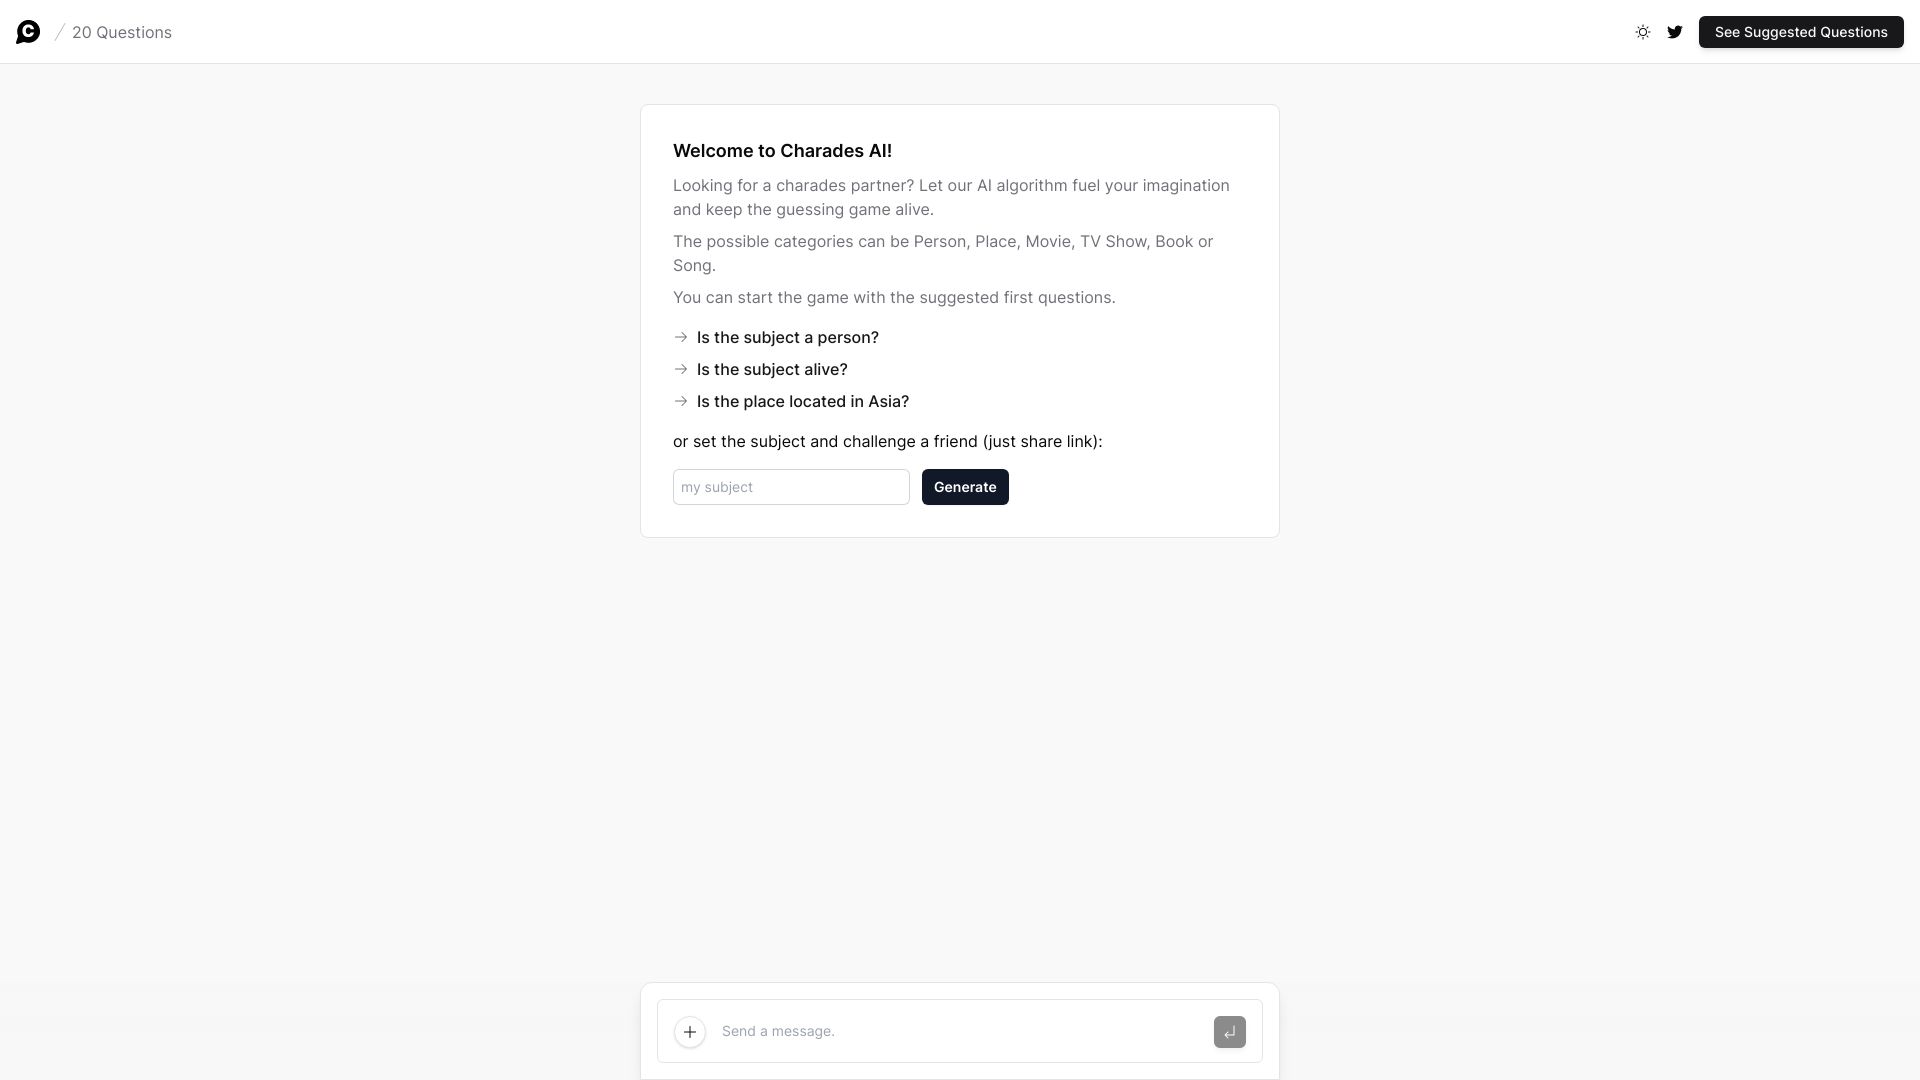Select the "Is the subject a person?" suggestion
This screenshot has width=1920, height=1080.
click(x=786, y=337)
